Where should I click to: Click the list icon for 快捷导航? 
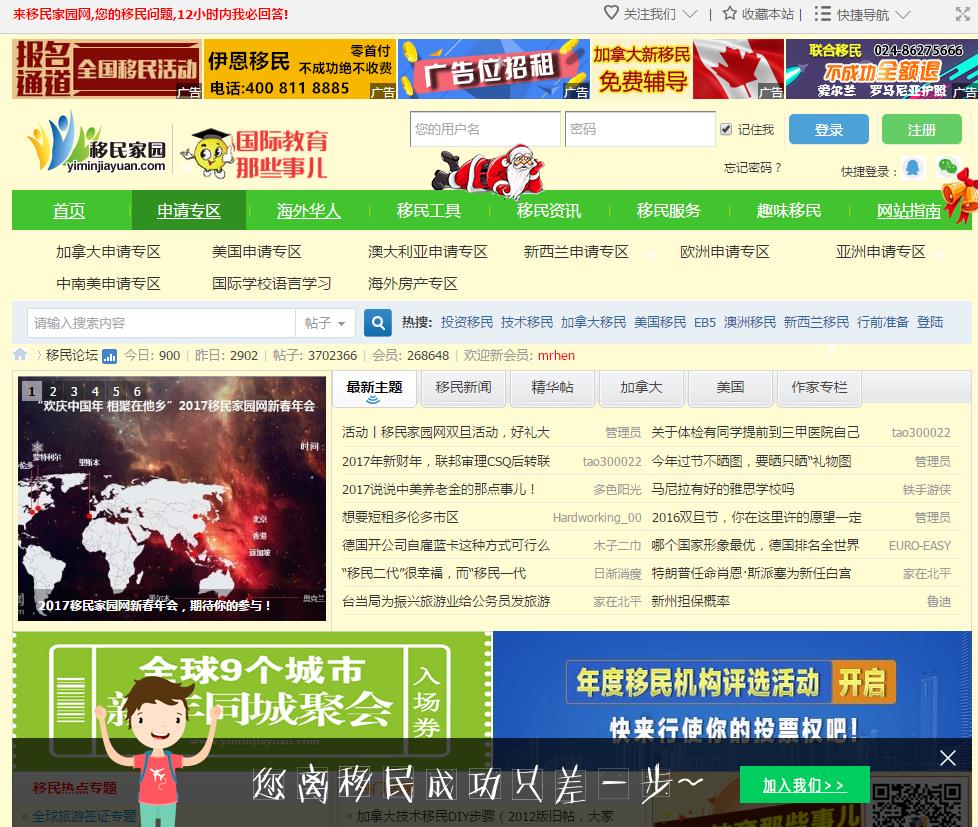[823, 14]
